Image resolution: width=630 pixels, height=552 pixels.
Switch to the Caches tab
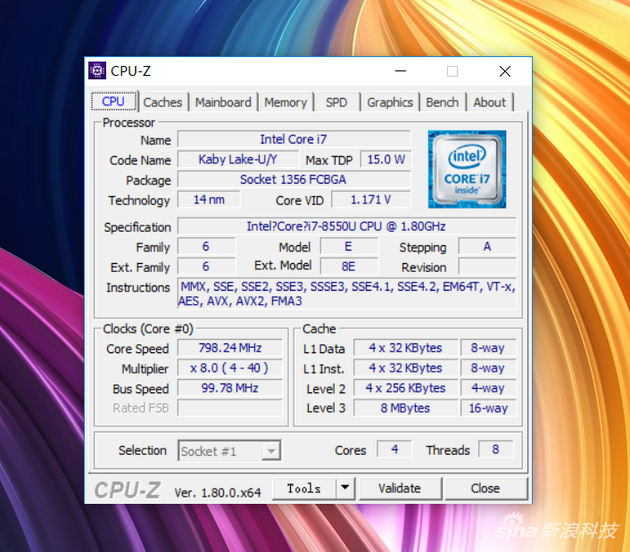pos(162,102)
